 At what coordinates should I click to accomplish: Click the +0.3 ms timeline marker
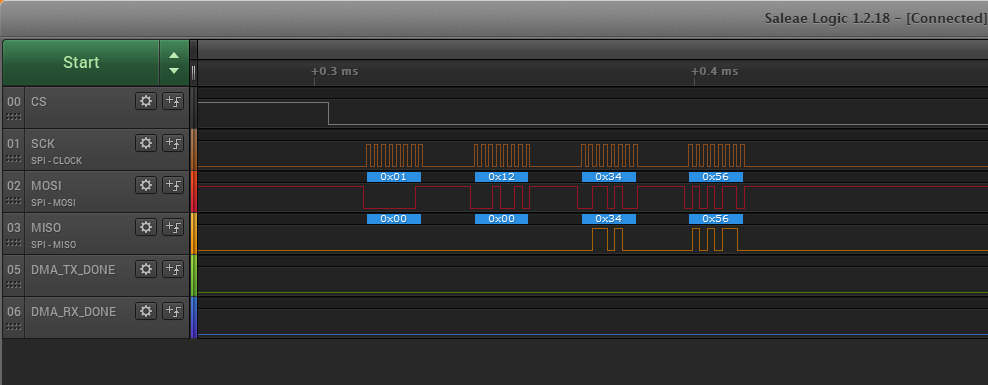pos(335,71)
